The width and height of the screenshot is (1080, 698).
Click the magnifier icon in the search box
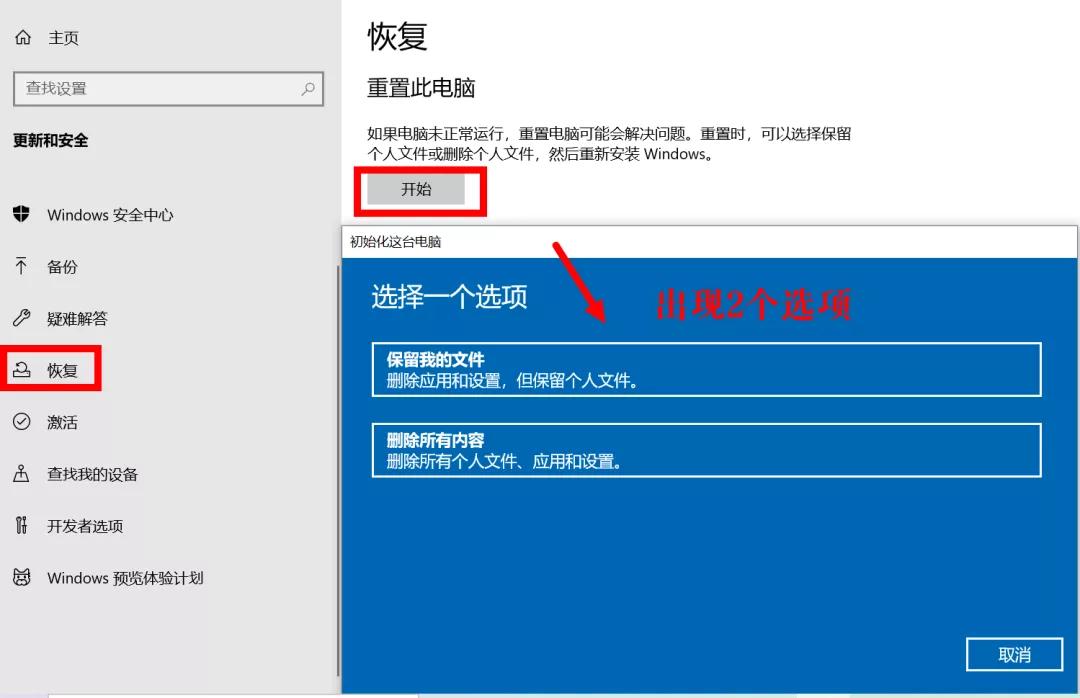click(307, 88)
